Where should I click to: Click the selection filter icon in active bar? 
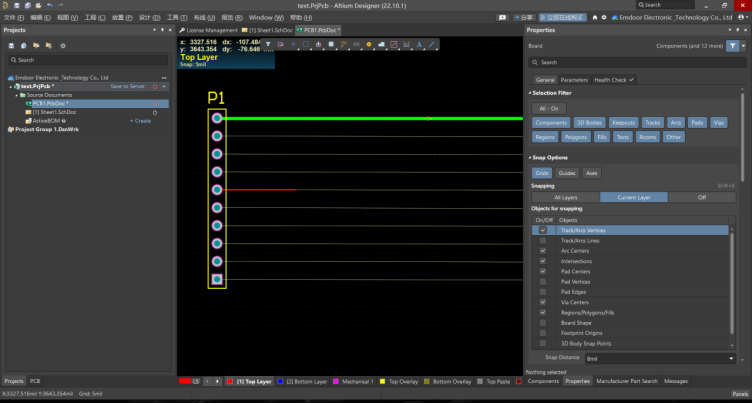coord(268,45)
